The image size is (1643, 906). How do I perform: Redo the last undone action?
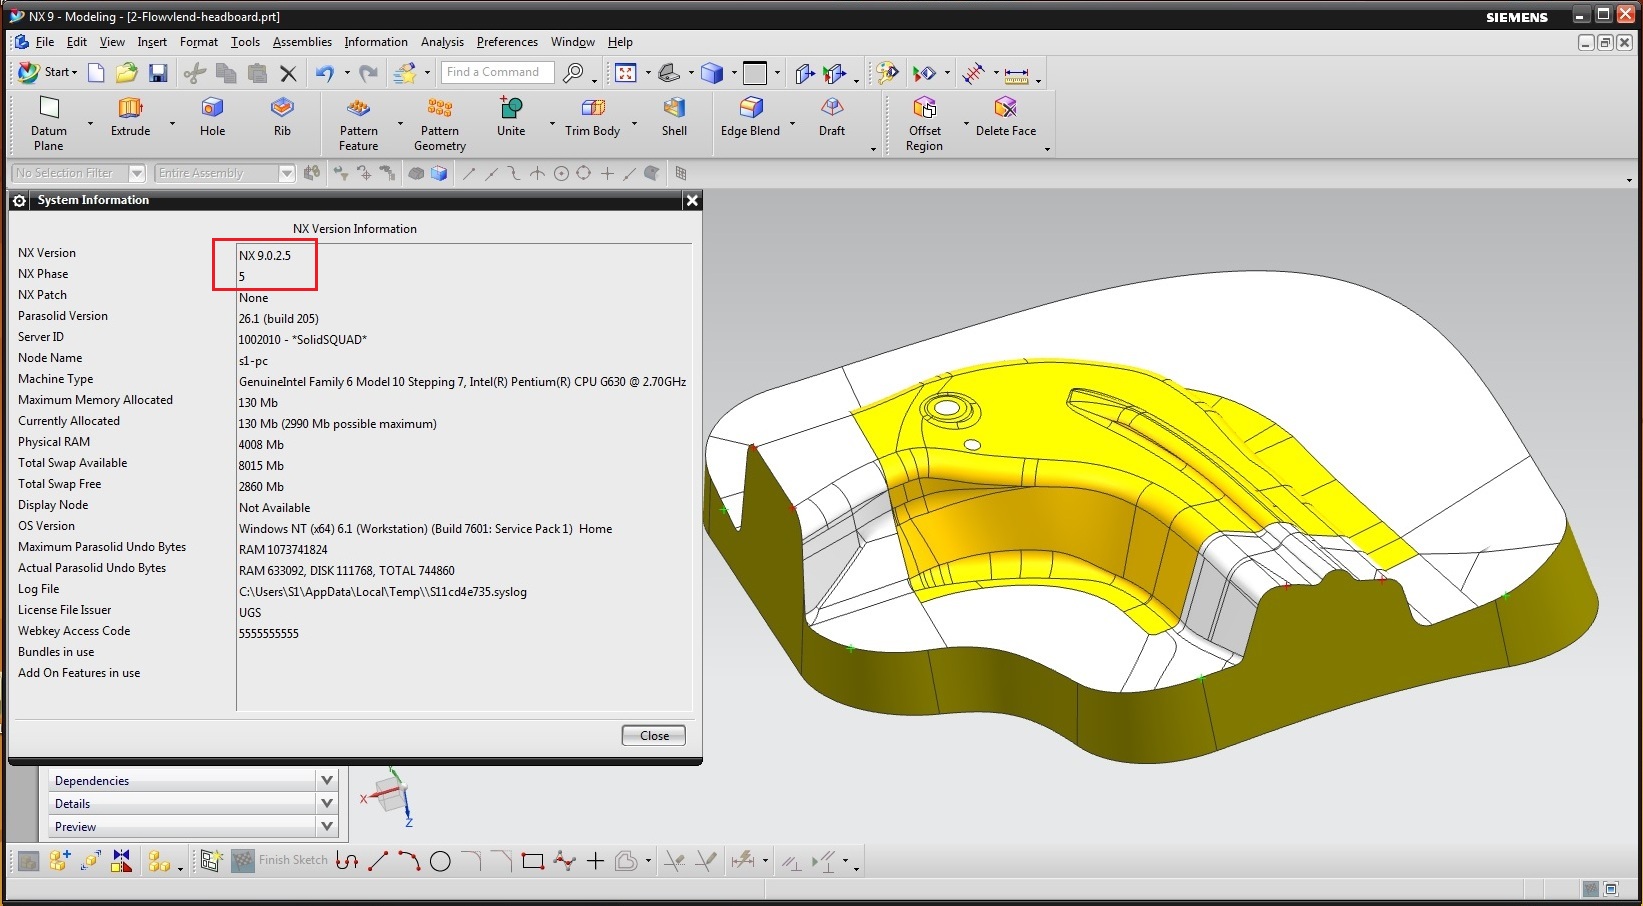coord(369,73)
